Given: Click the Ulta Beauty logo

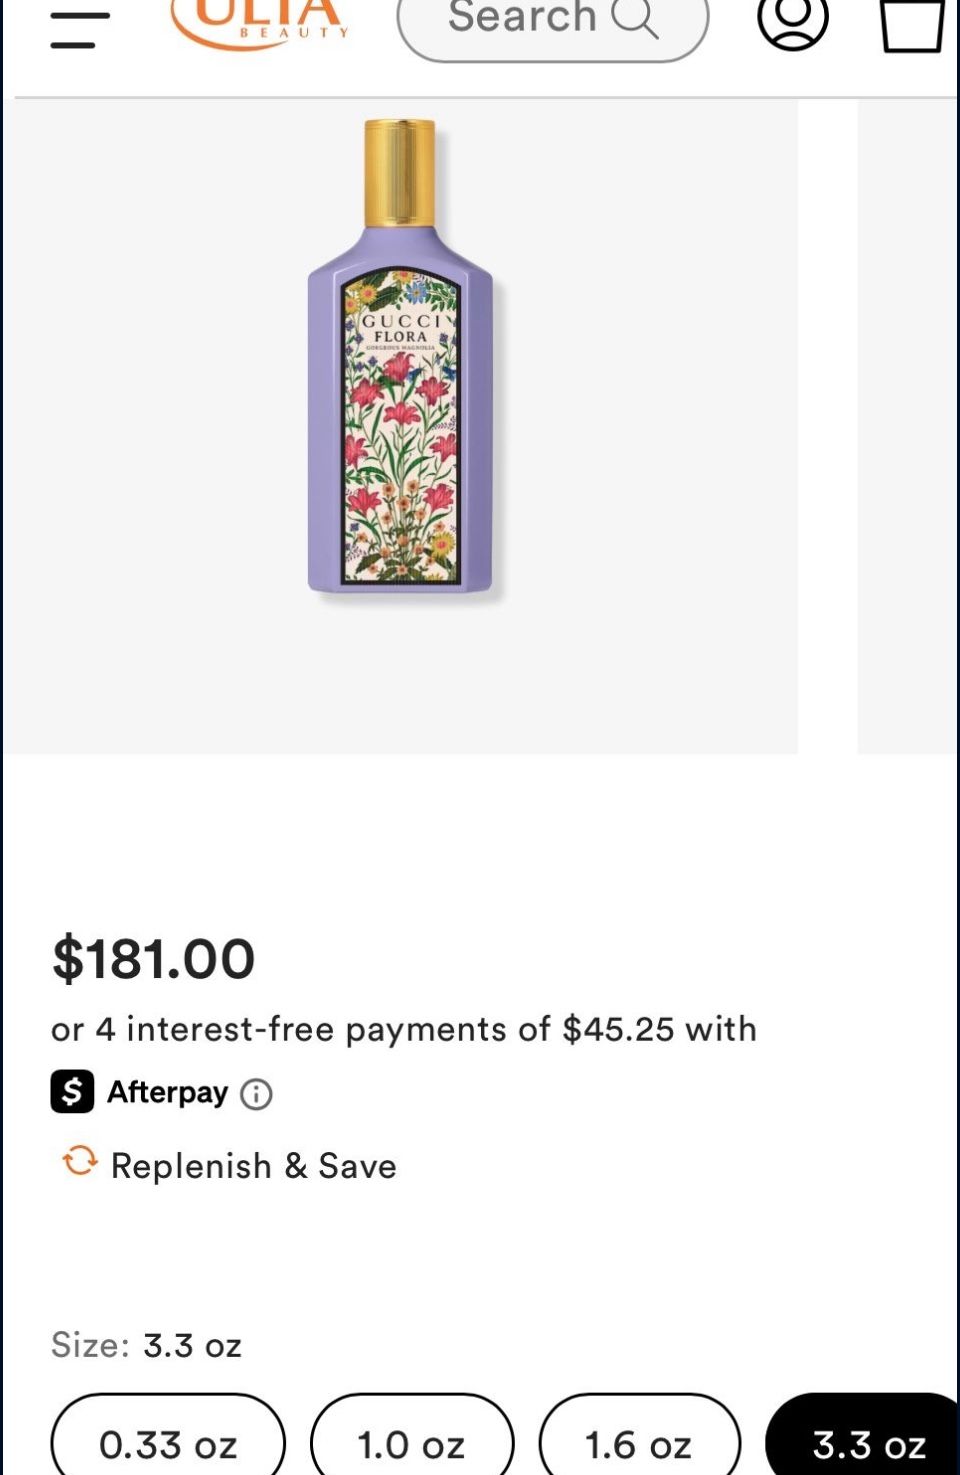Looking at the screenshot, I should coord(259,24).
